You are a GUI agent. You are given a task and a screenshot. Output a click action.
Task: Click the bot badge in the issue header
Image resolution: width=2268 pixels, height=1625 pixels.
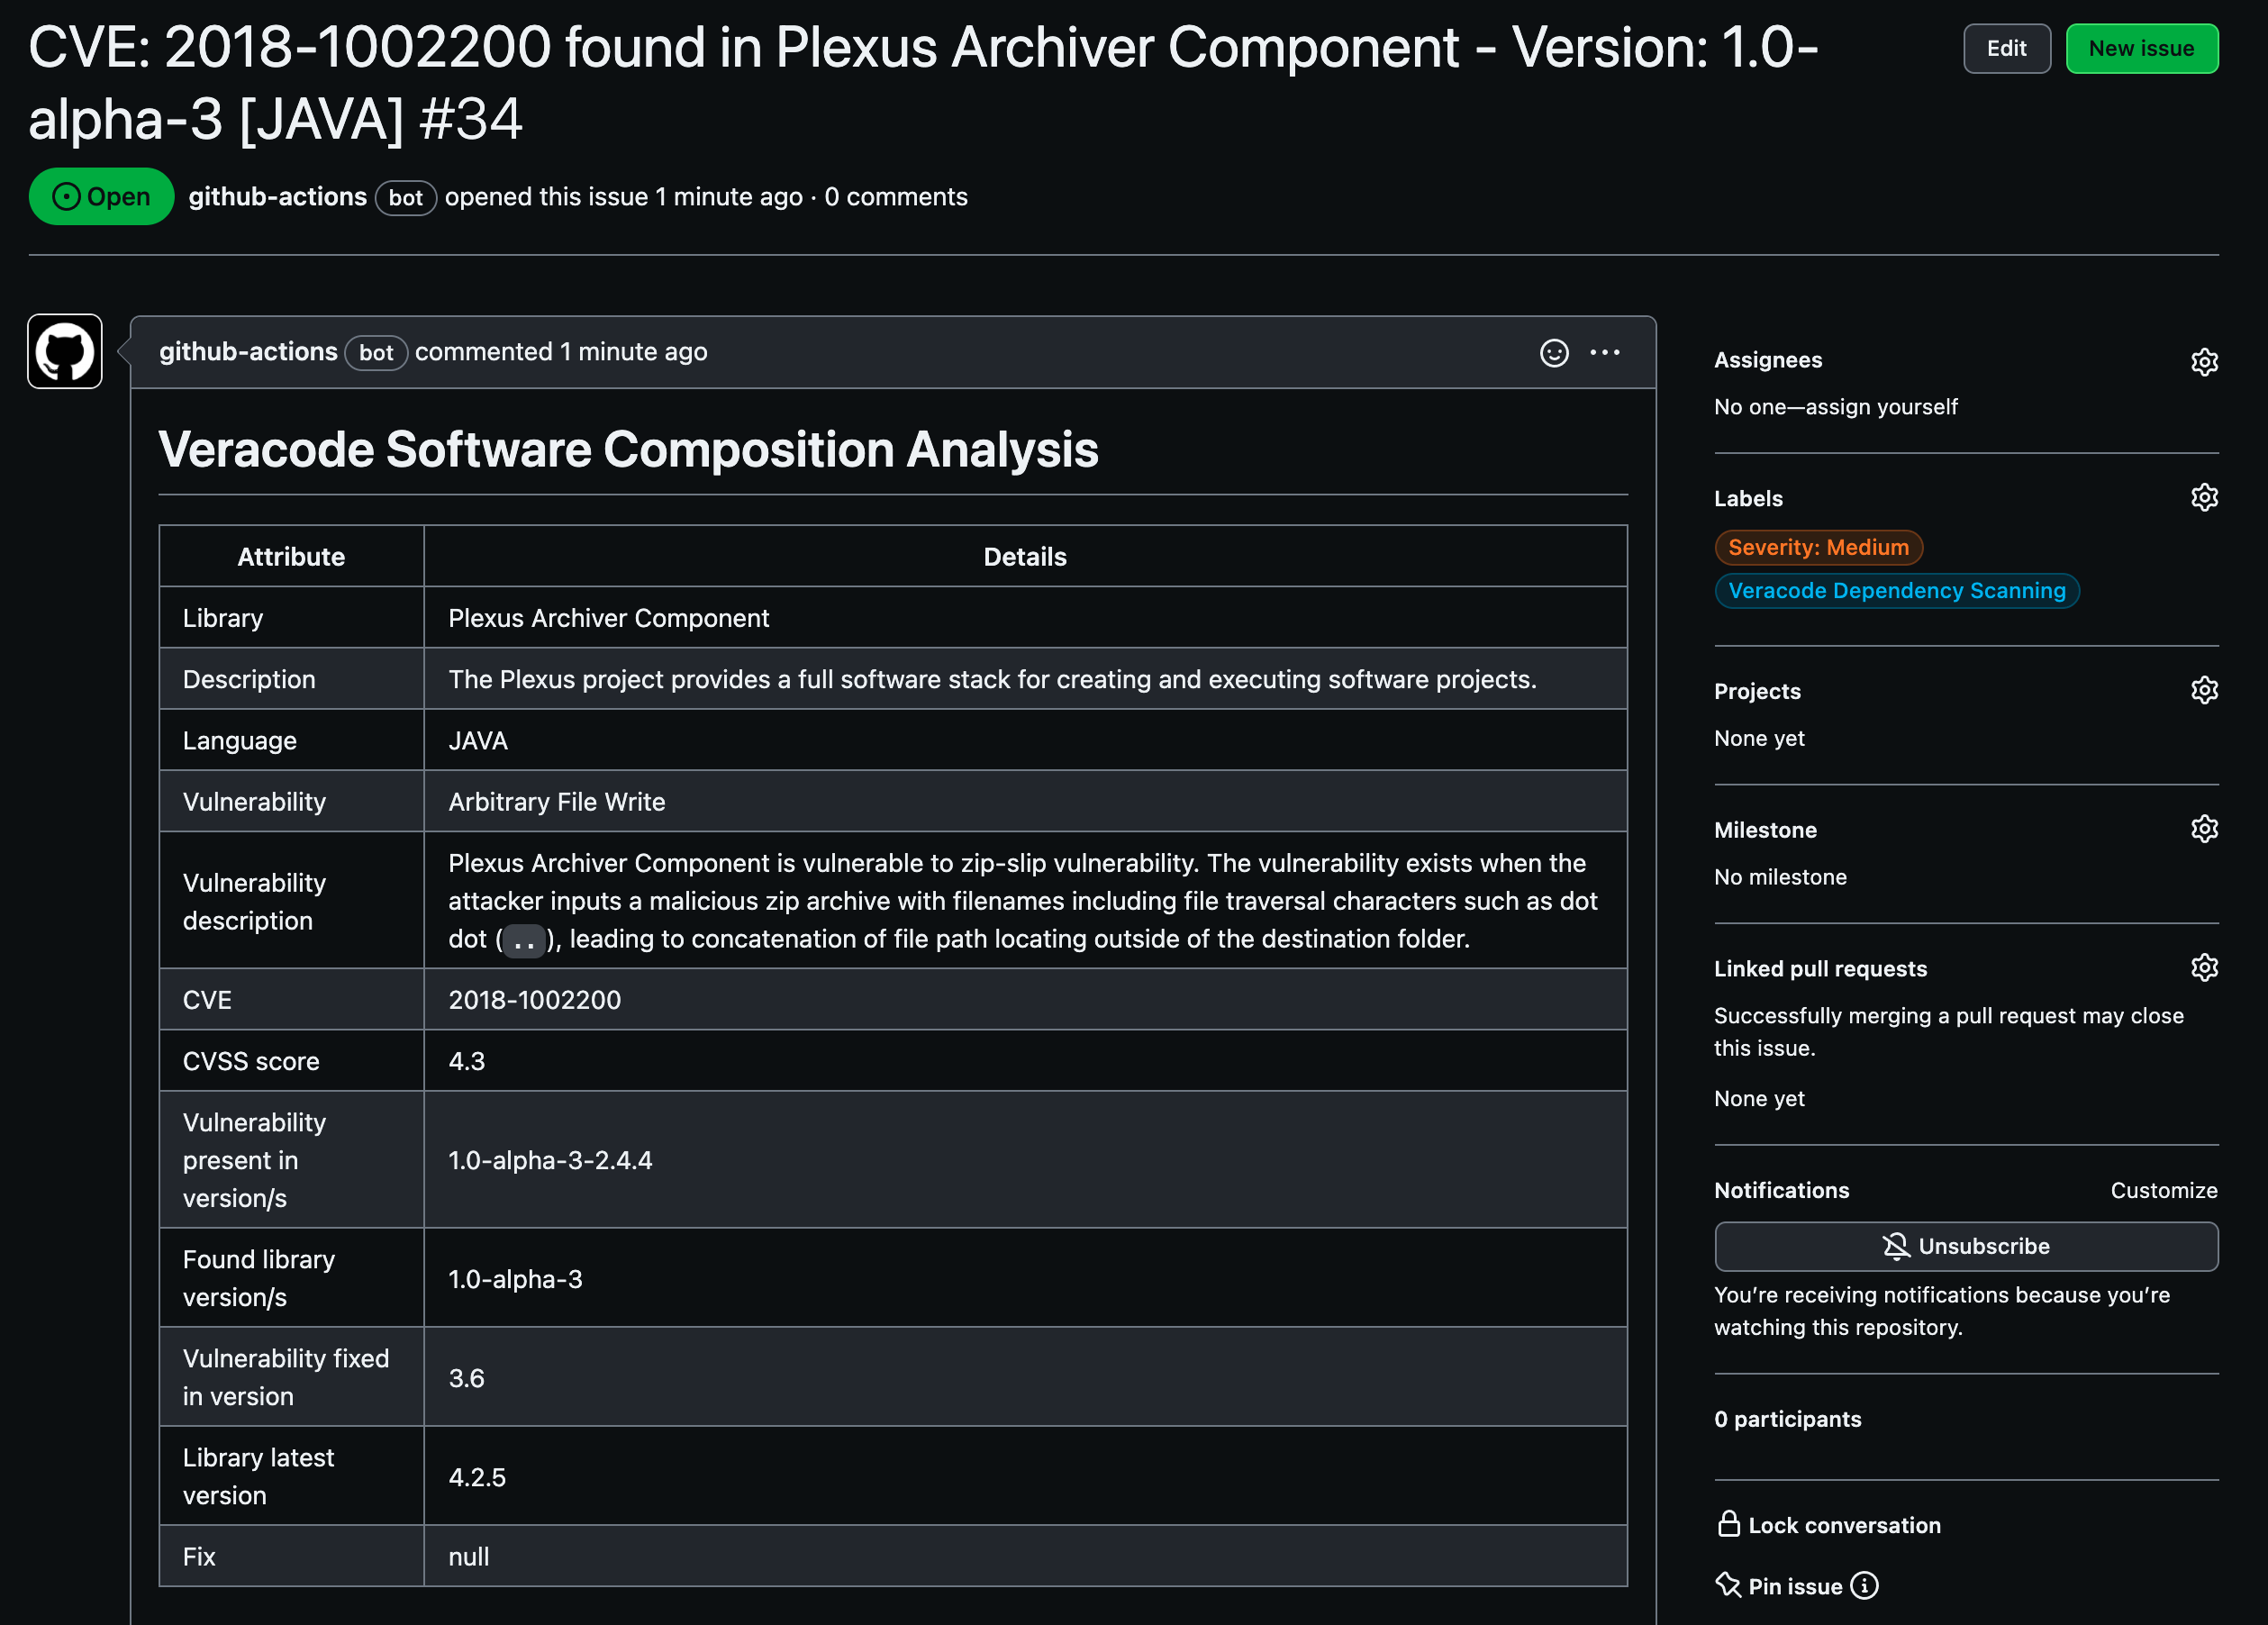(405, 198)
